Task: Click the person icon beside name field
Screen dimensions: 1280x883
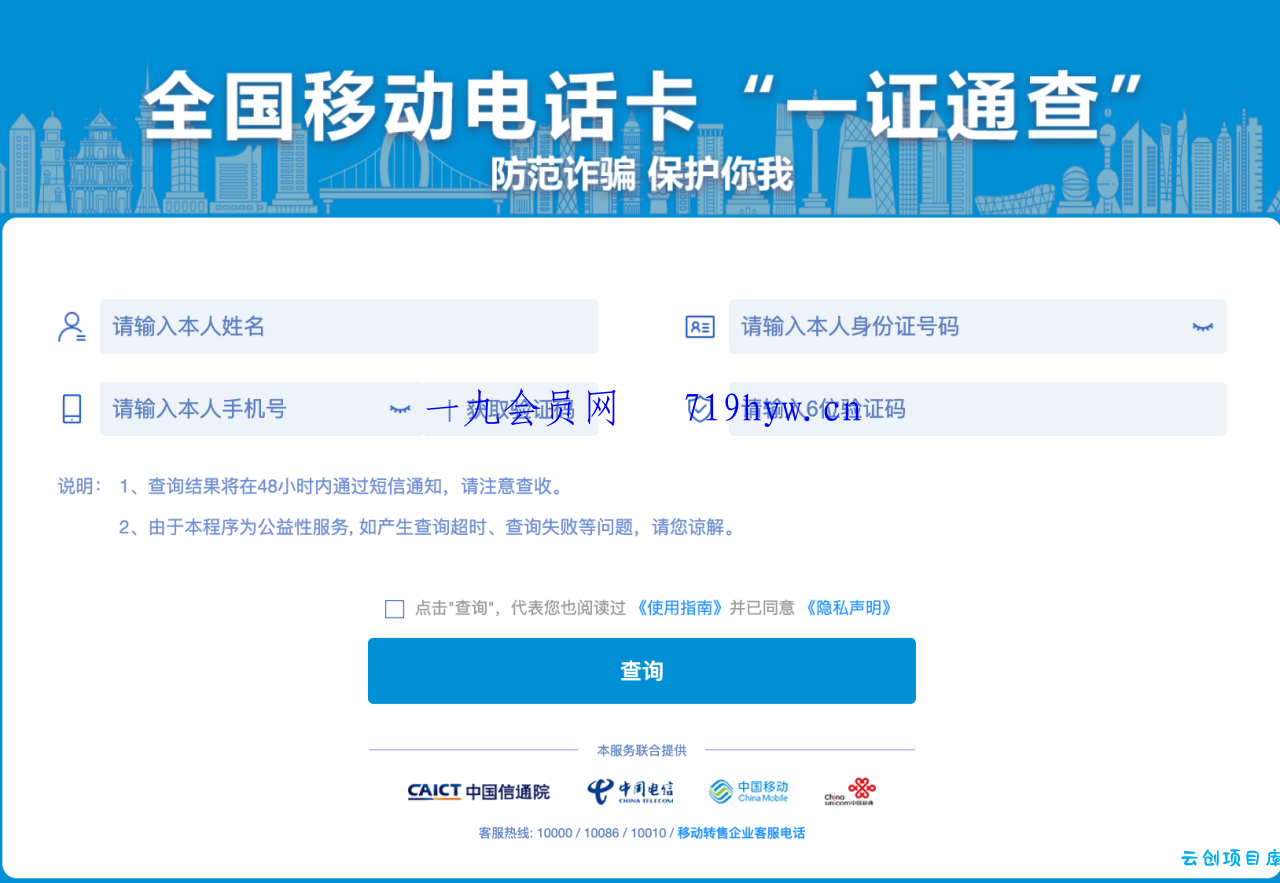Action: point(71,327)
